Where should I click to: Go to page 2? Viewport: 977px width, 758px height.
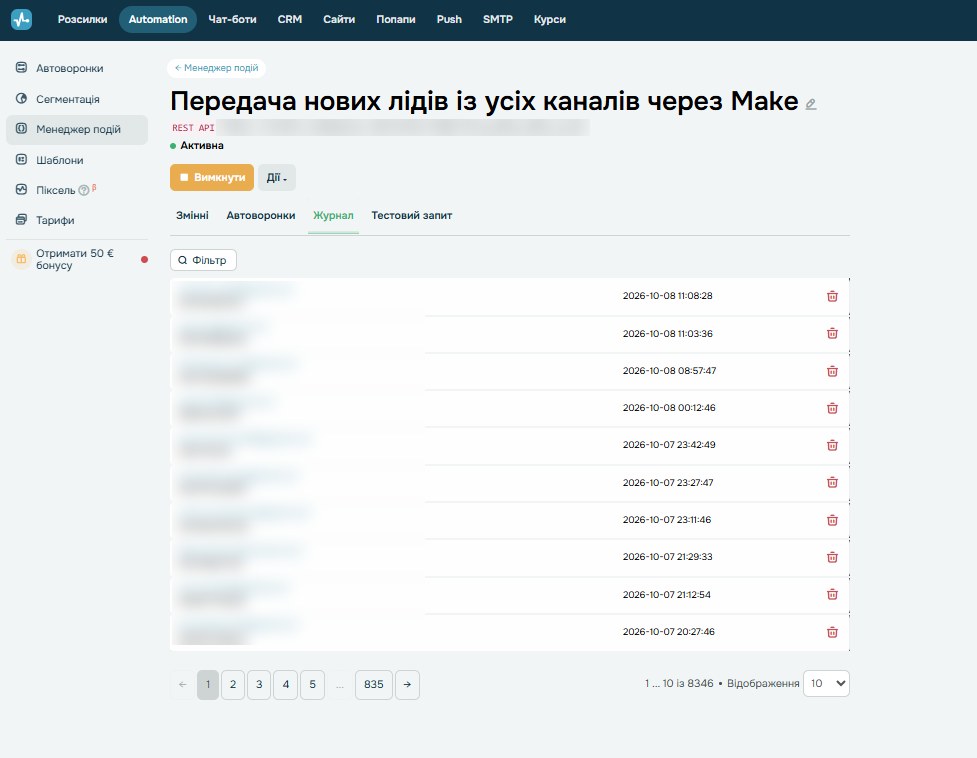pyautogui.click(x=233, y=685)
